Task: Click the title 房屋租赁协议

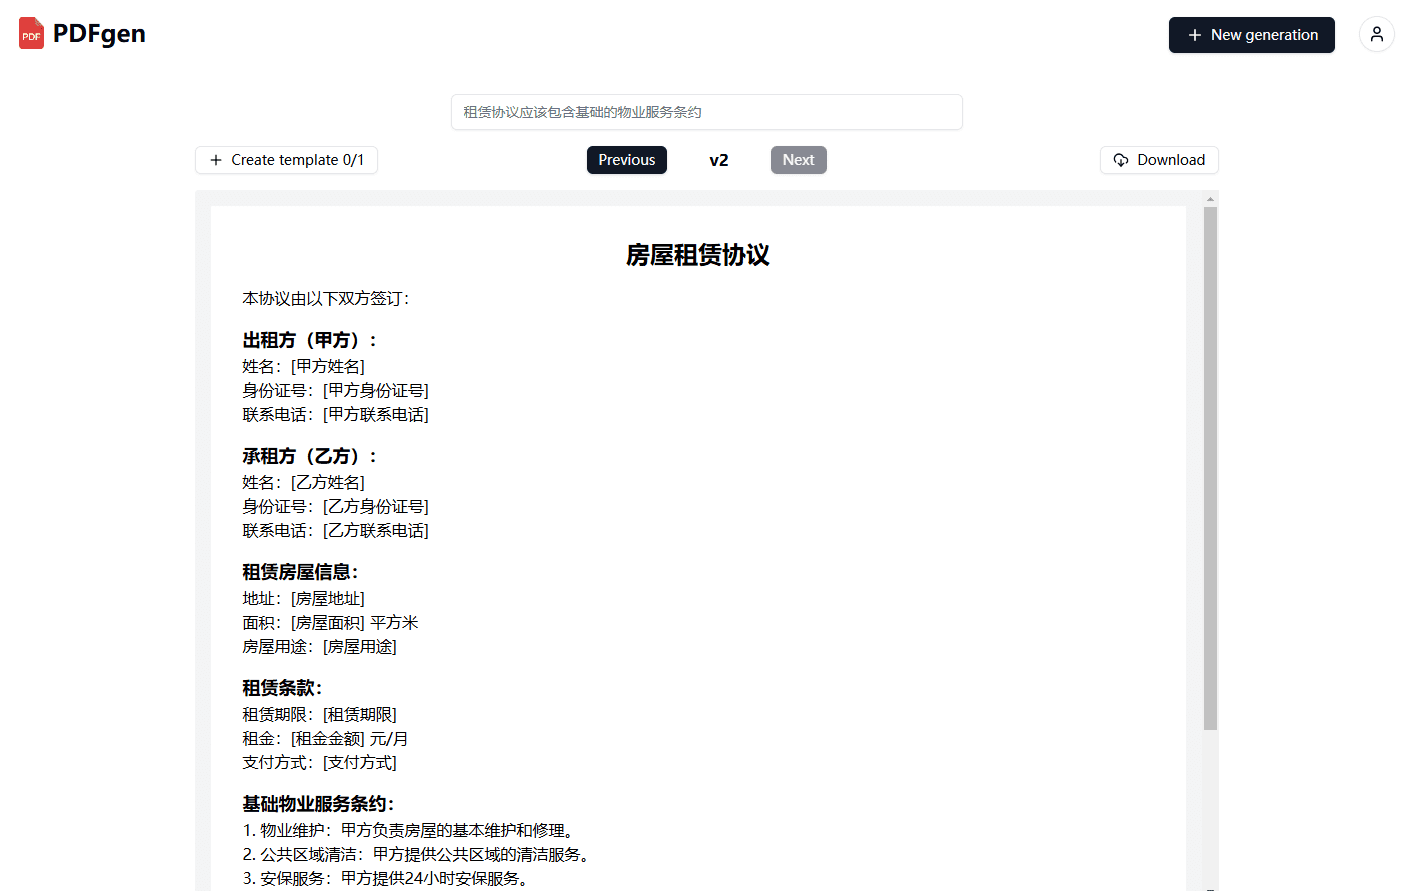Action: point(698,255)
